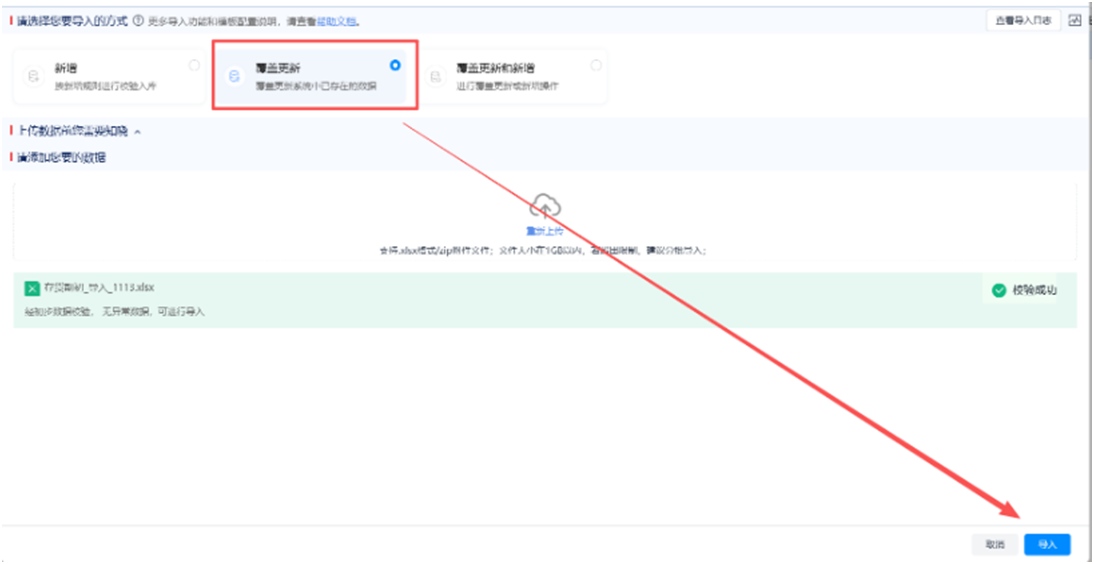1094x564 pixels.
Task: Click the cloud upload icon
Action: tap(545, 206)
